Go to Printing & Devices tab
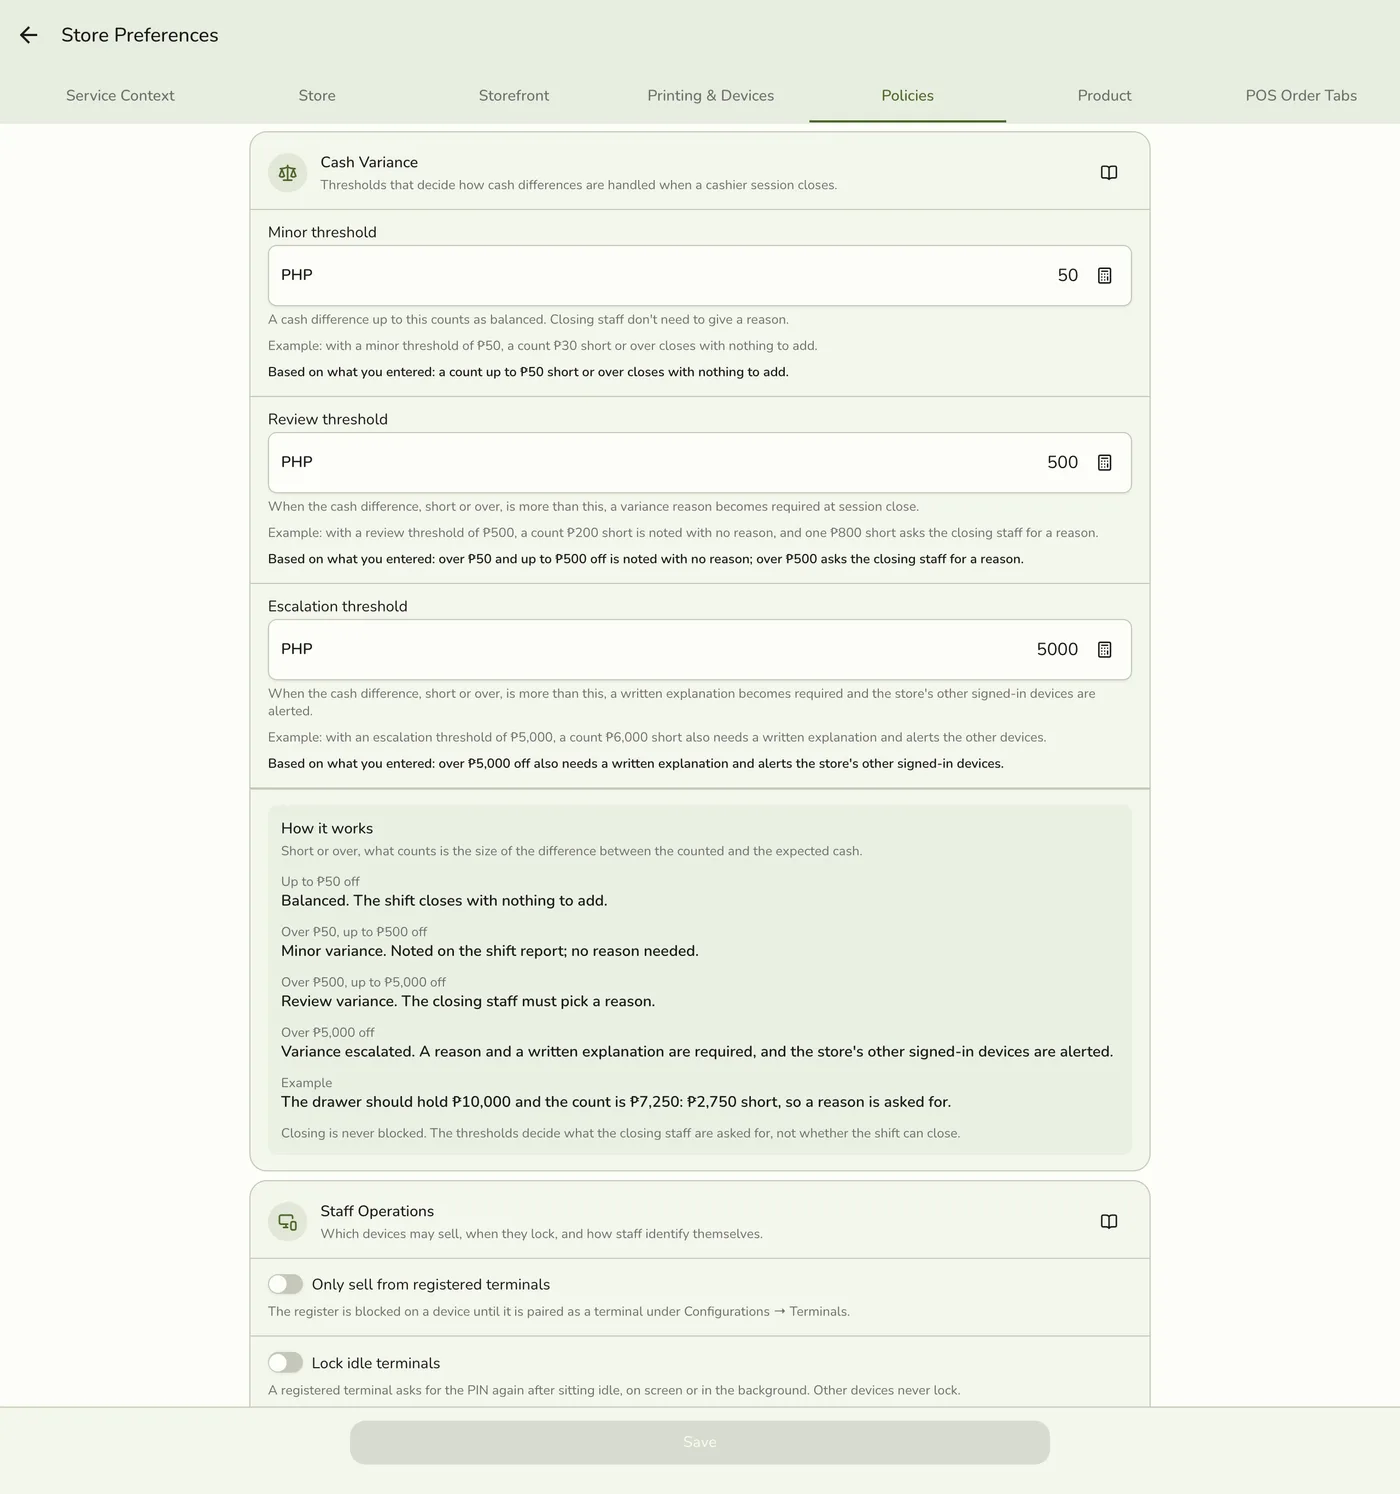Image resolution: width=1400 pixels, height=1494 pixels. (x=711, y=96)
